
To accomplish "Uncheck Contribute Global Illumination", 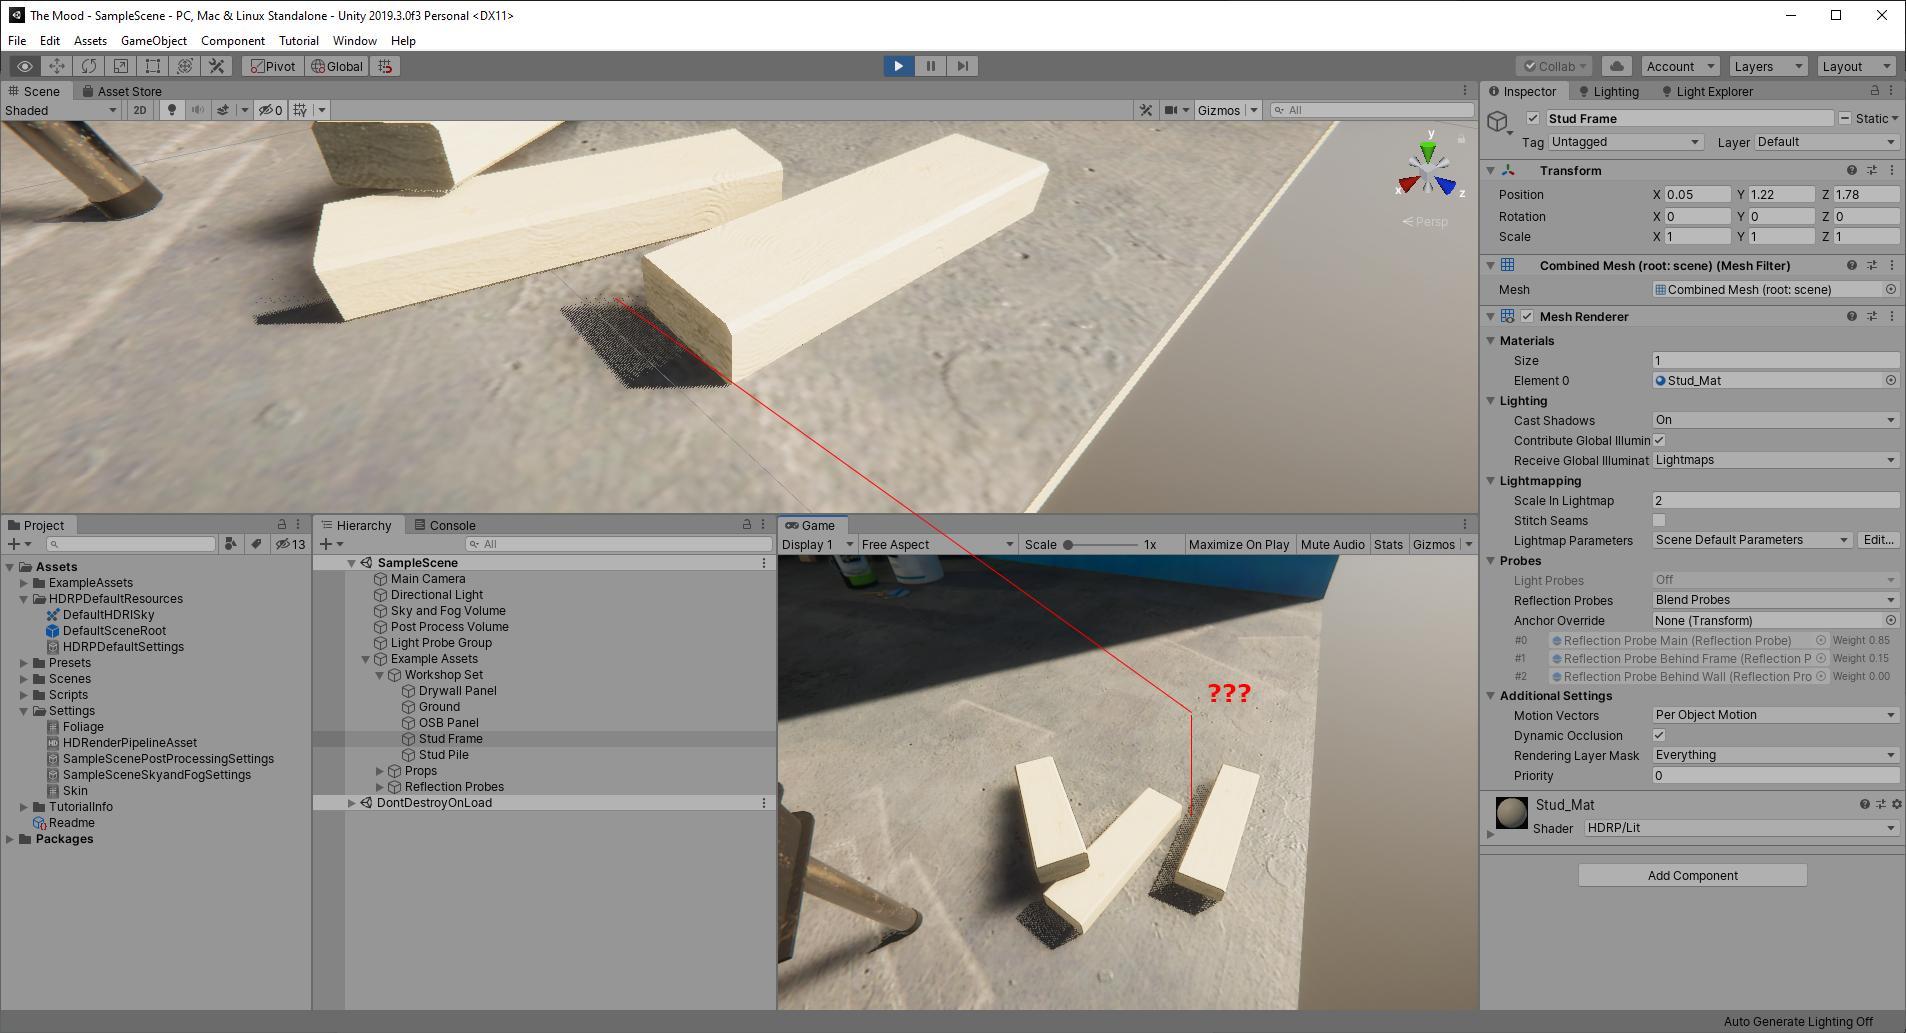I will [x=1658, y=440].
